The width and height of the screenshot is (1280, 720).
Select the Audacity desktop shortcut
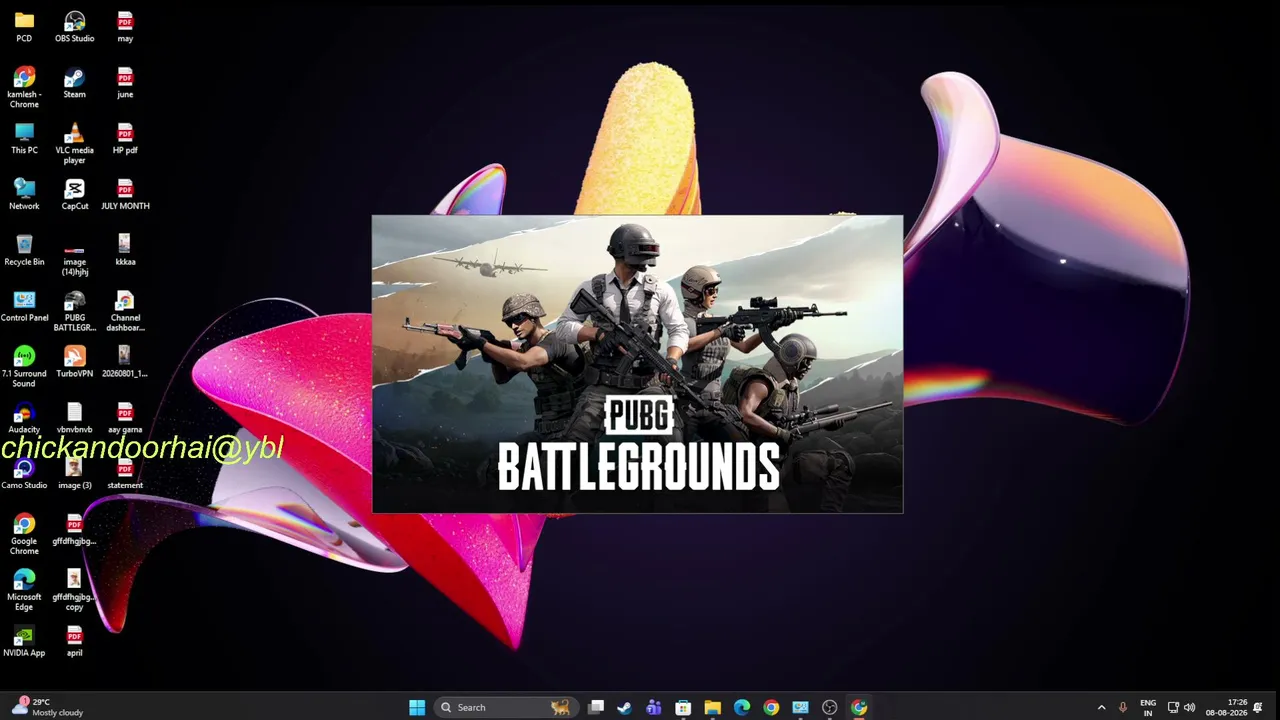[24, 419]
